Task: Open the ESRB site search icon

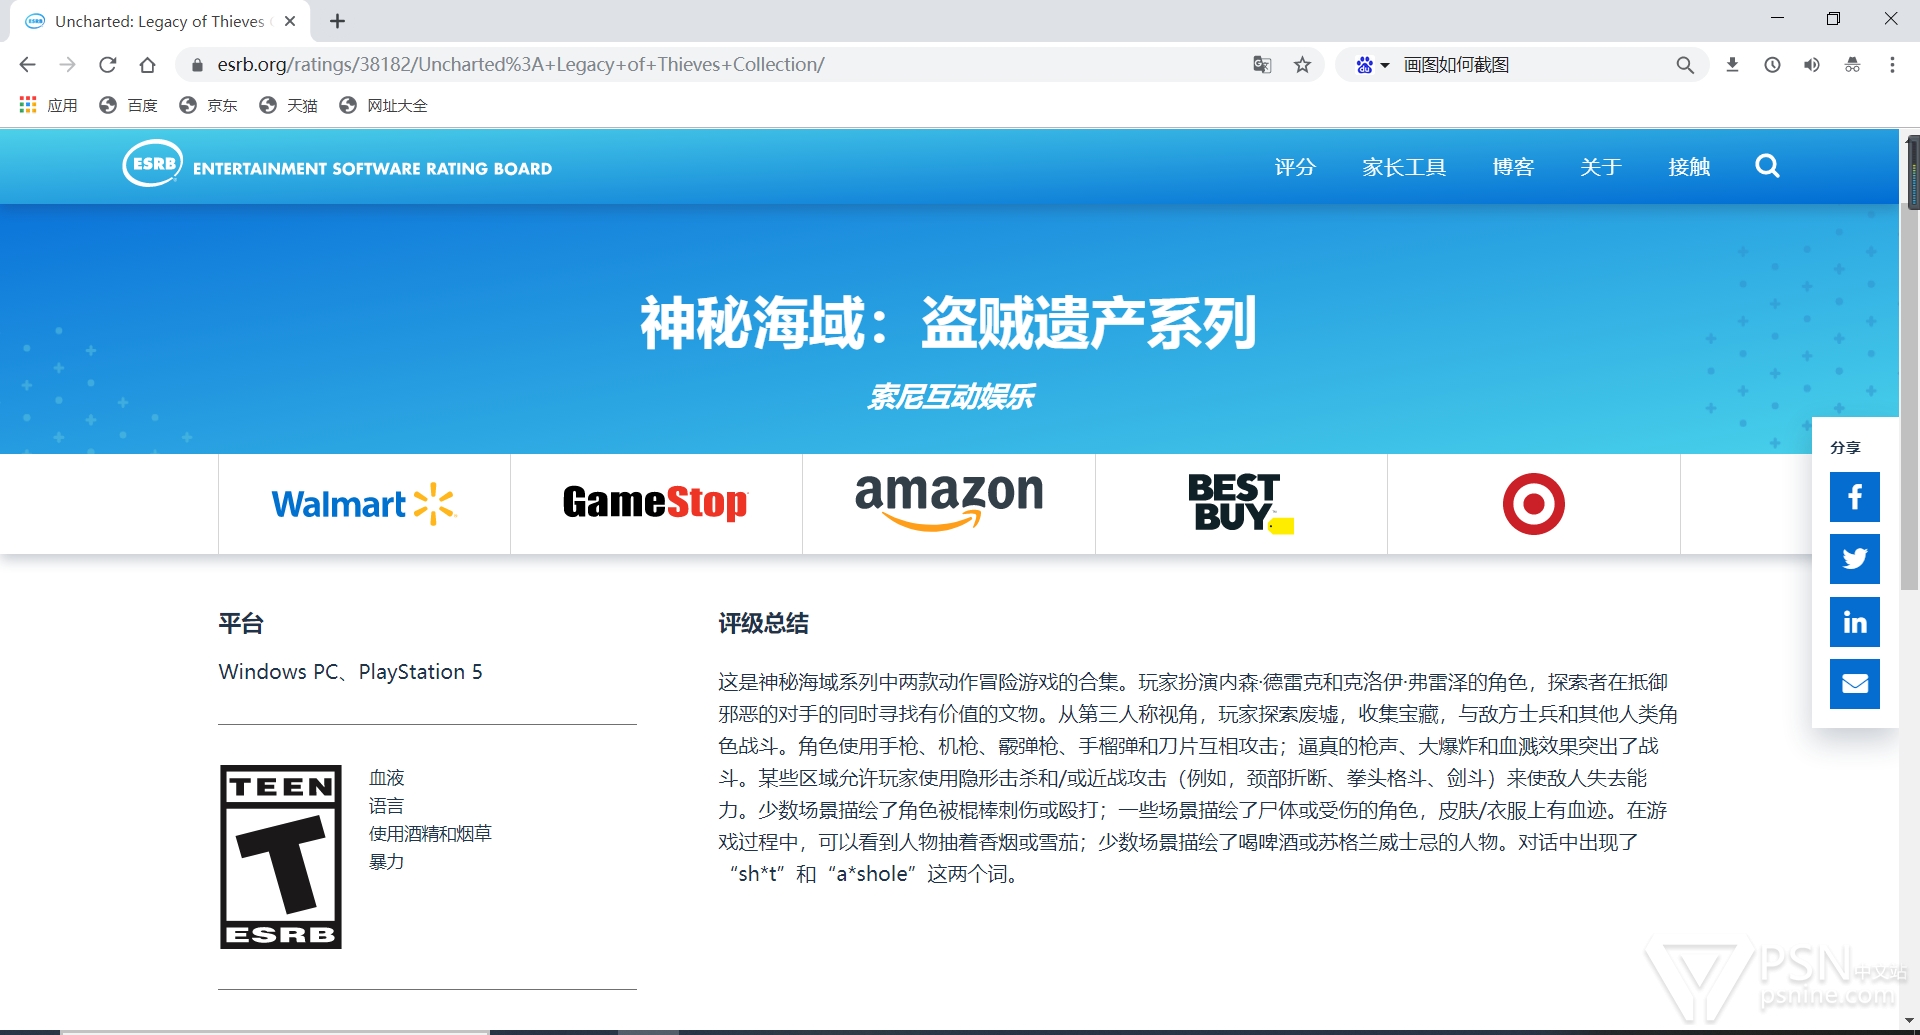Action: click(x=1767, y=166)
